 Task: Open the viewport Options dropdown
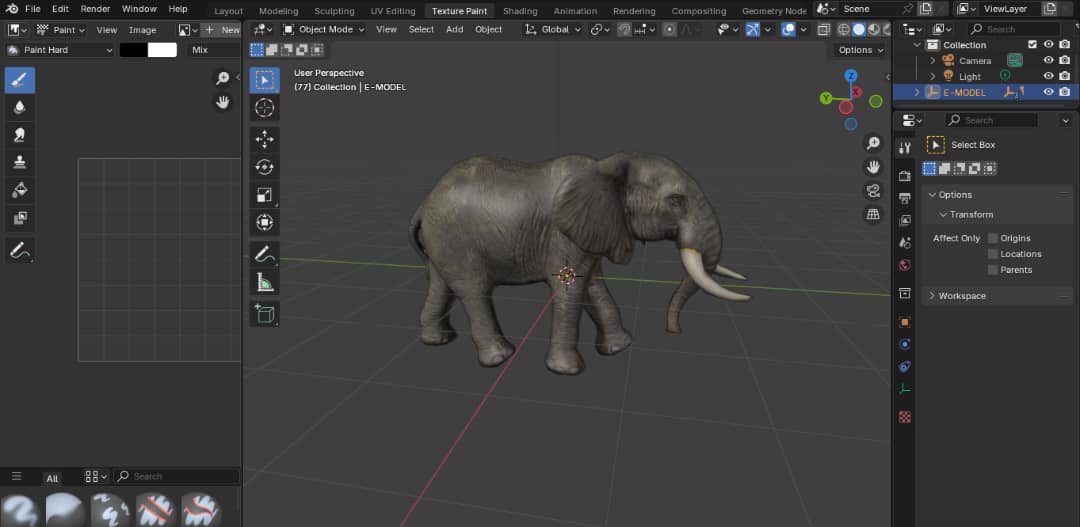[x=860, y=50]
